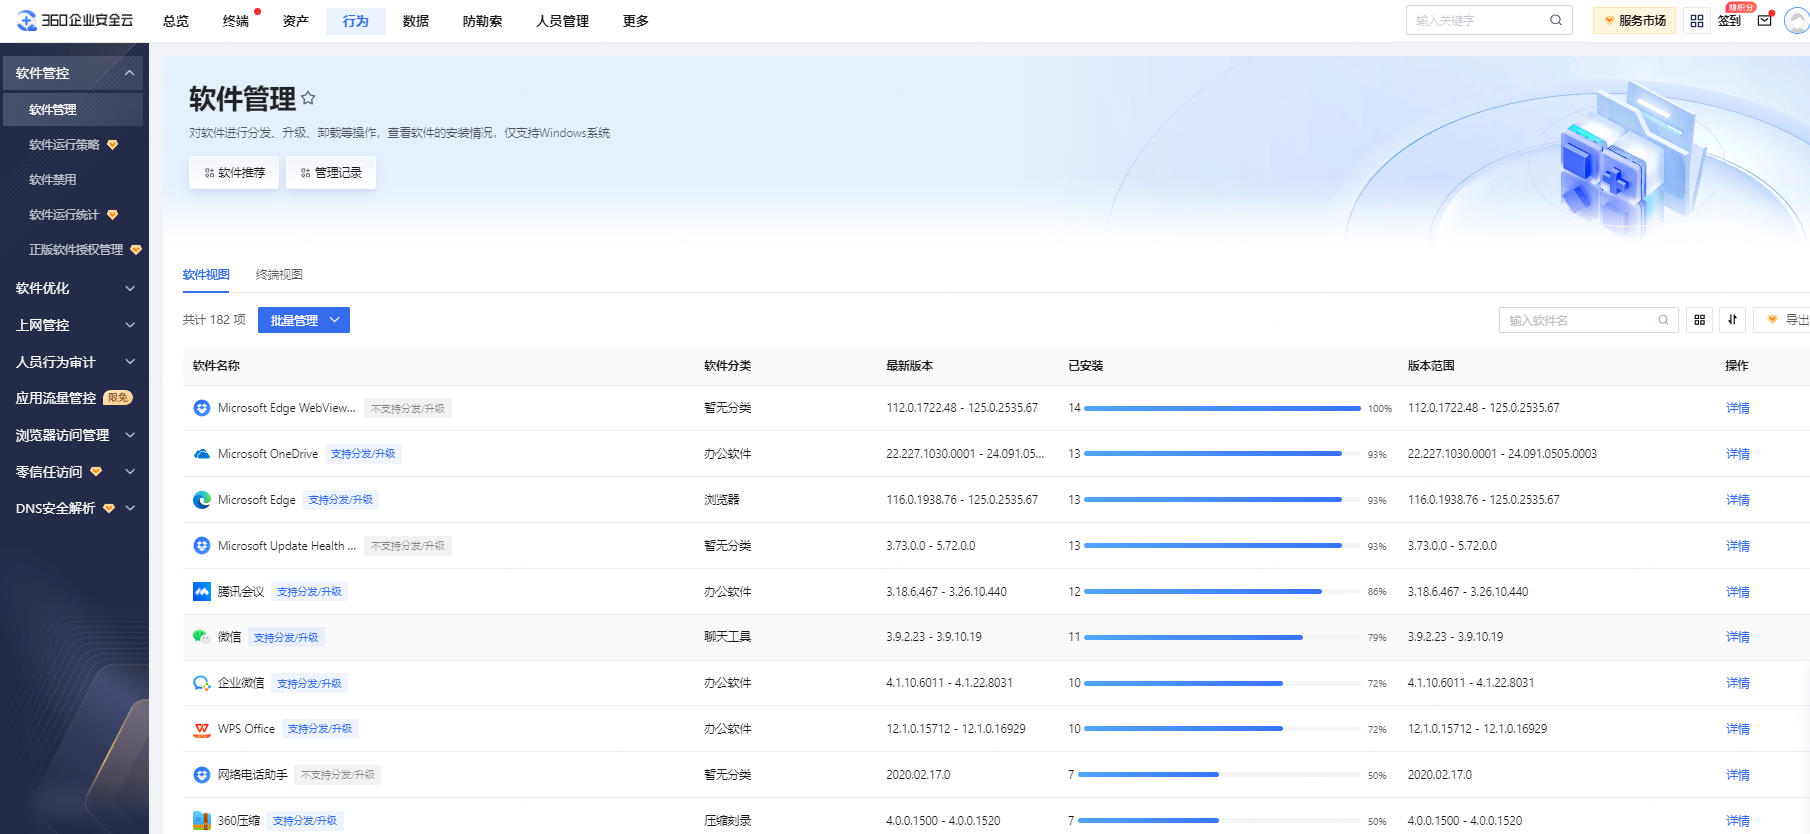This screenshot has width=1810, height=834.
Task: Open the 批量管理 dropdown
Action: 304,320
